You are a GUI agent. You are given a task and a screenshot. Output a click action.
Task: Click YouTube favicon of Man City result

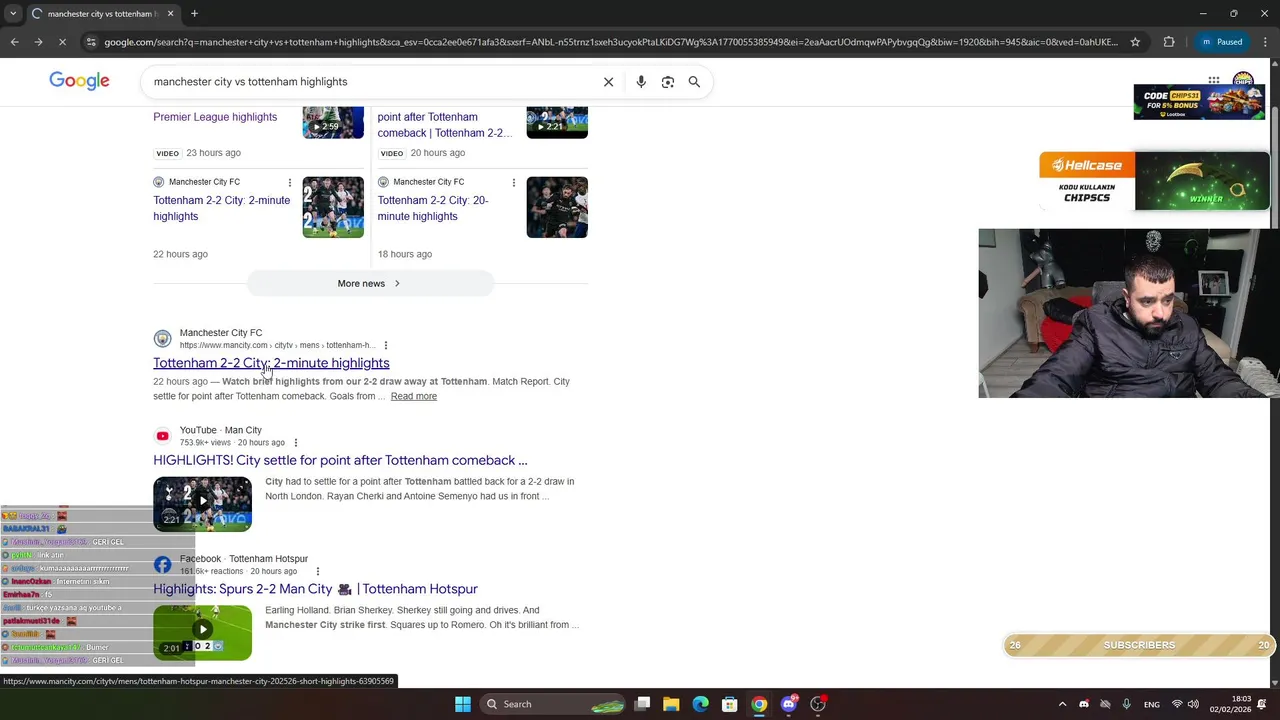point(162,436)
